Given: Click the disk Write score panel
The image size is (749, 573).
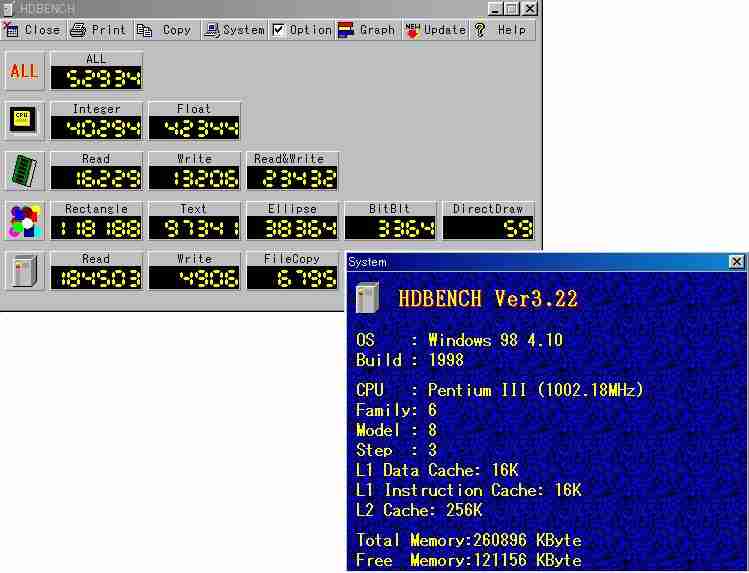Looking at the screenshot, I should (x=194, y=271).
